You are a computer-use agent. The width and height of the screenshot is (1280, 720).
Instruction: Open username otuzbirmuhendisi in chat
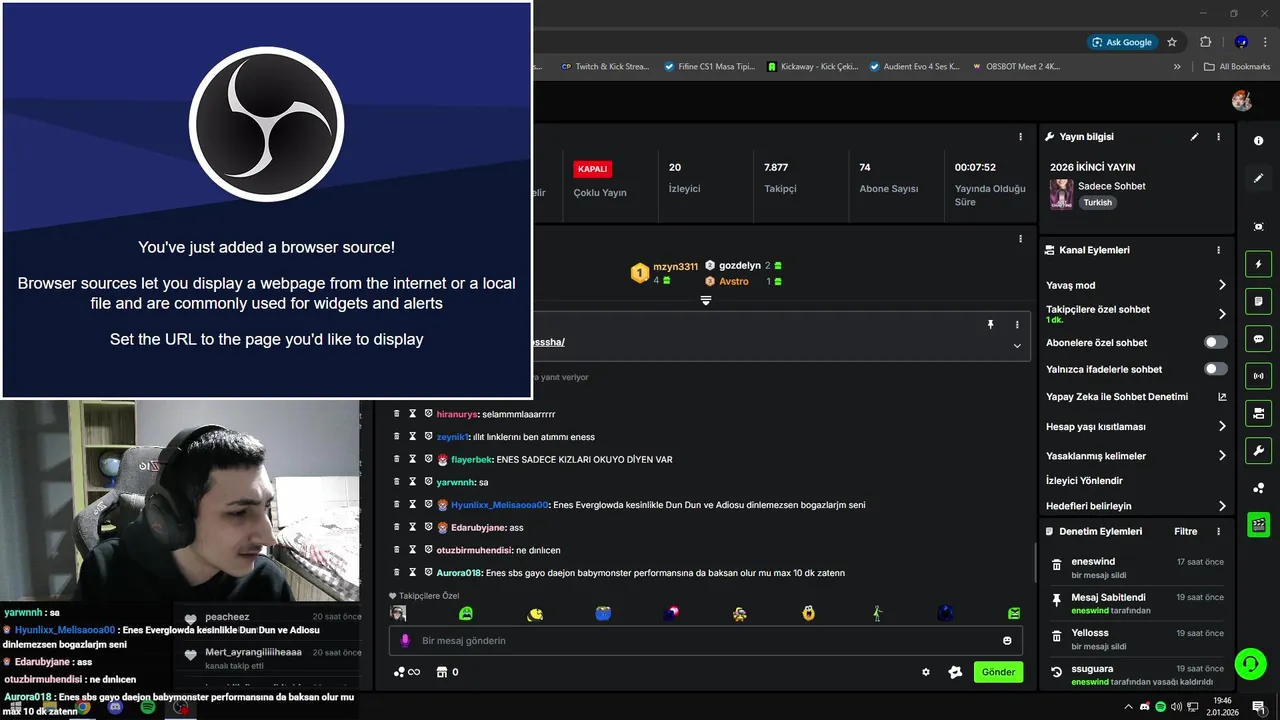coord(474,550)
